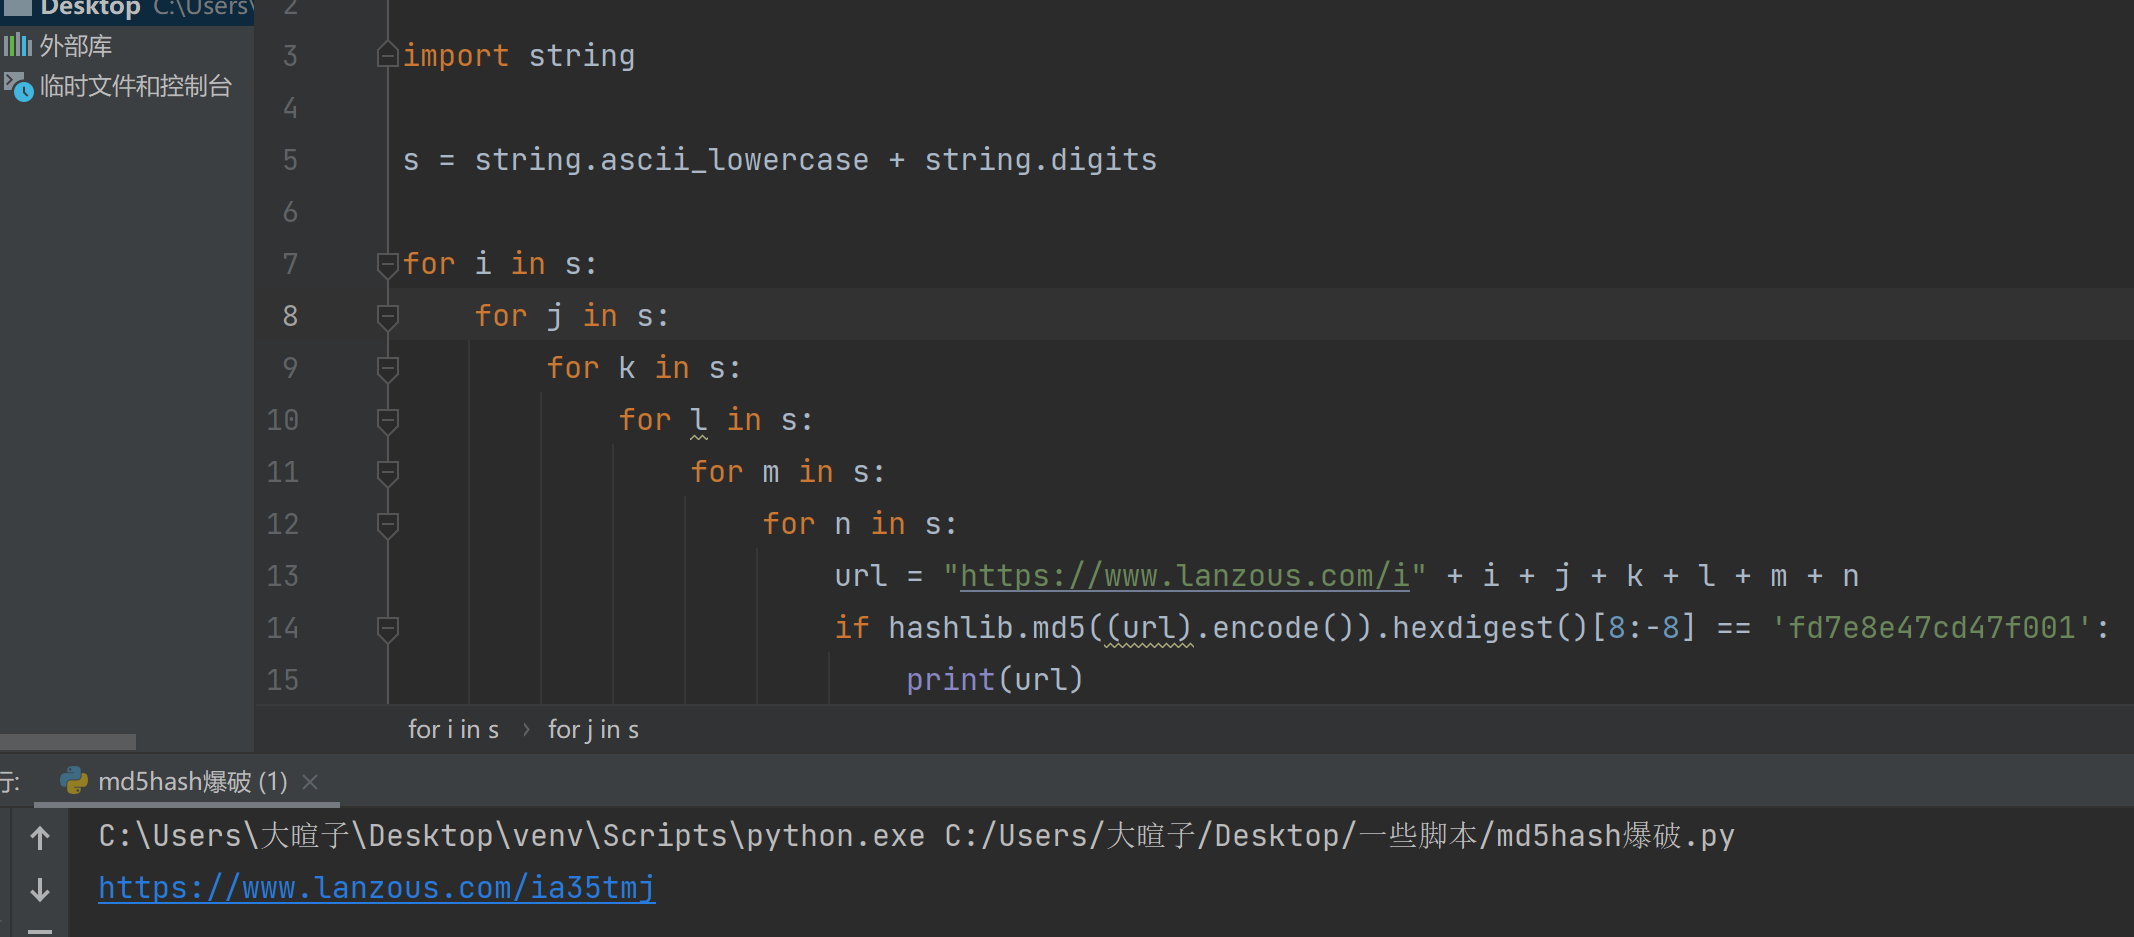
Task: Open the printed ia35tmj lanzous link
Action: [377, 888]
